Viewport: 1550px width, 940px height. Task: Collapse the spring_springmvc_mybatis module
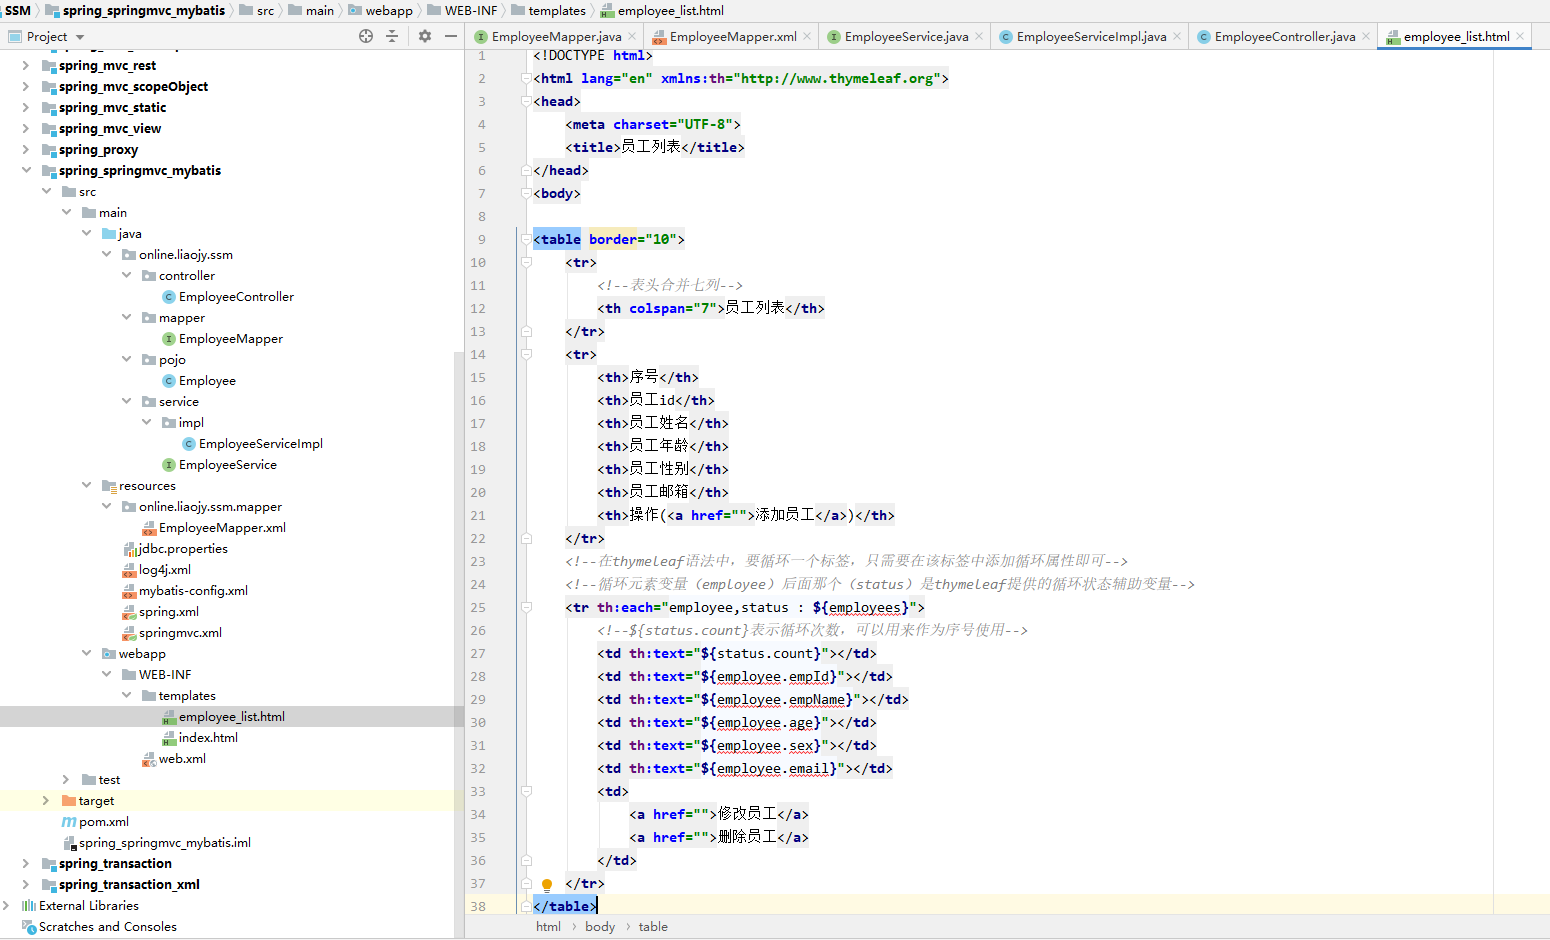click(26, 171)
